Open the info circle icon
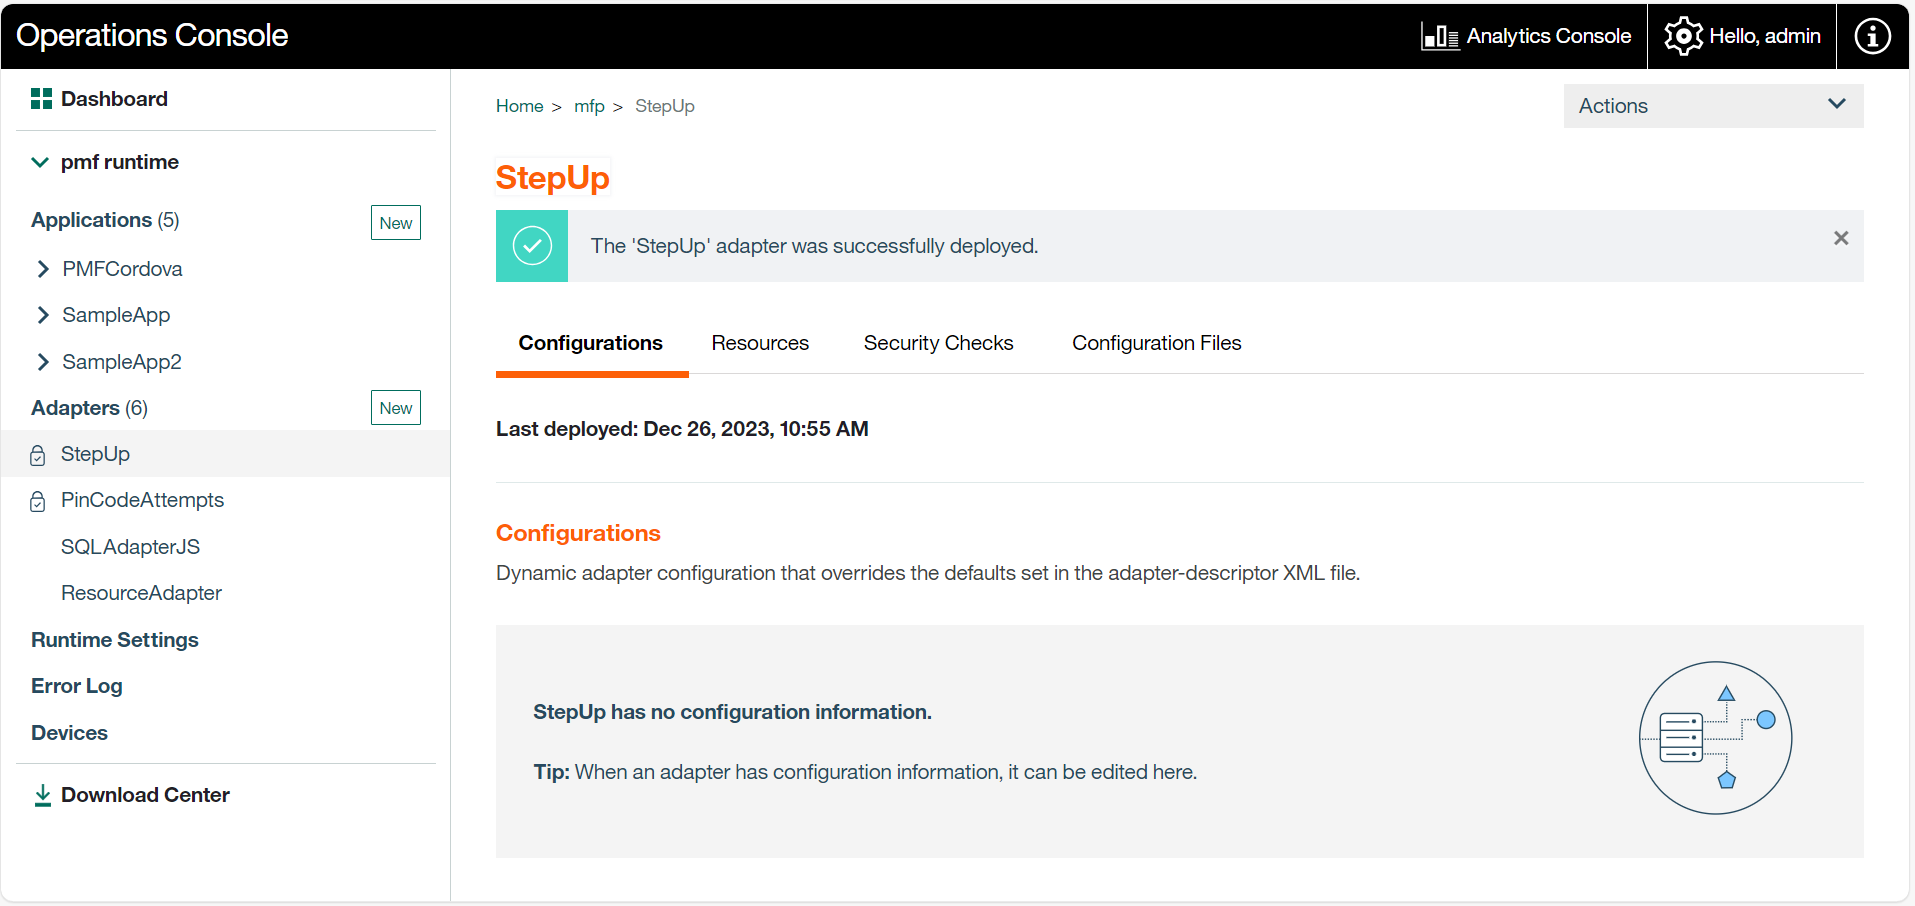The height and width of the screenshot is (906, 1915). point(1872,36)
